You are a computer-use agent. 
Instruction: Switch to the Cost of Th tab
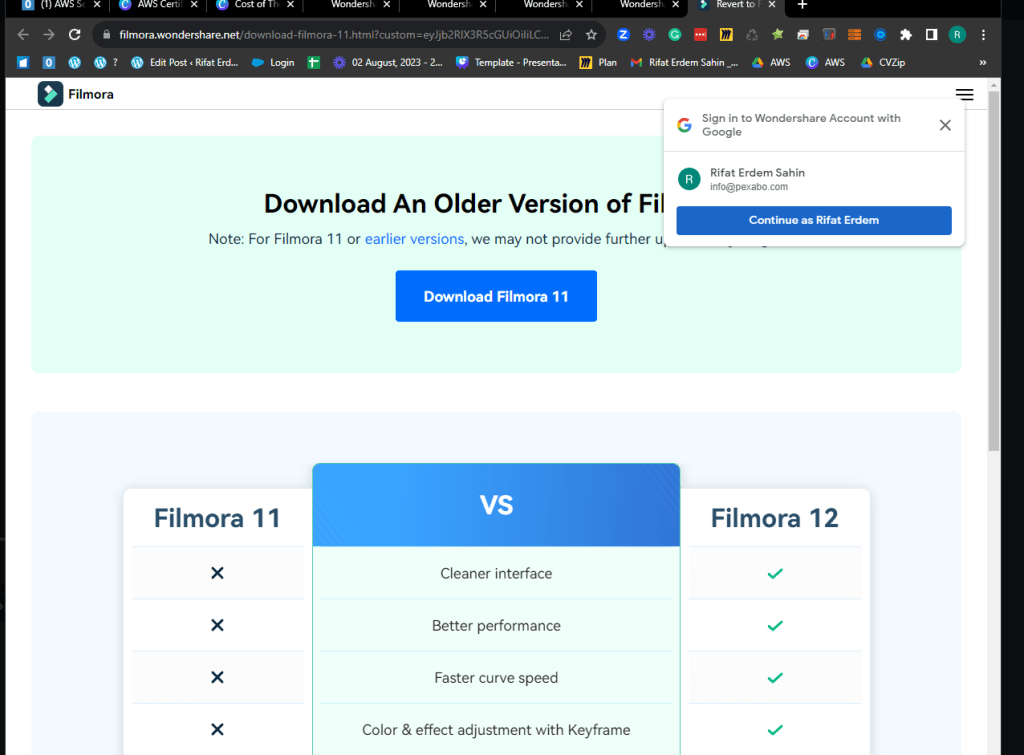pos(248,5)
